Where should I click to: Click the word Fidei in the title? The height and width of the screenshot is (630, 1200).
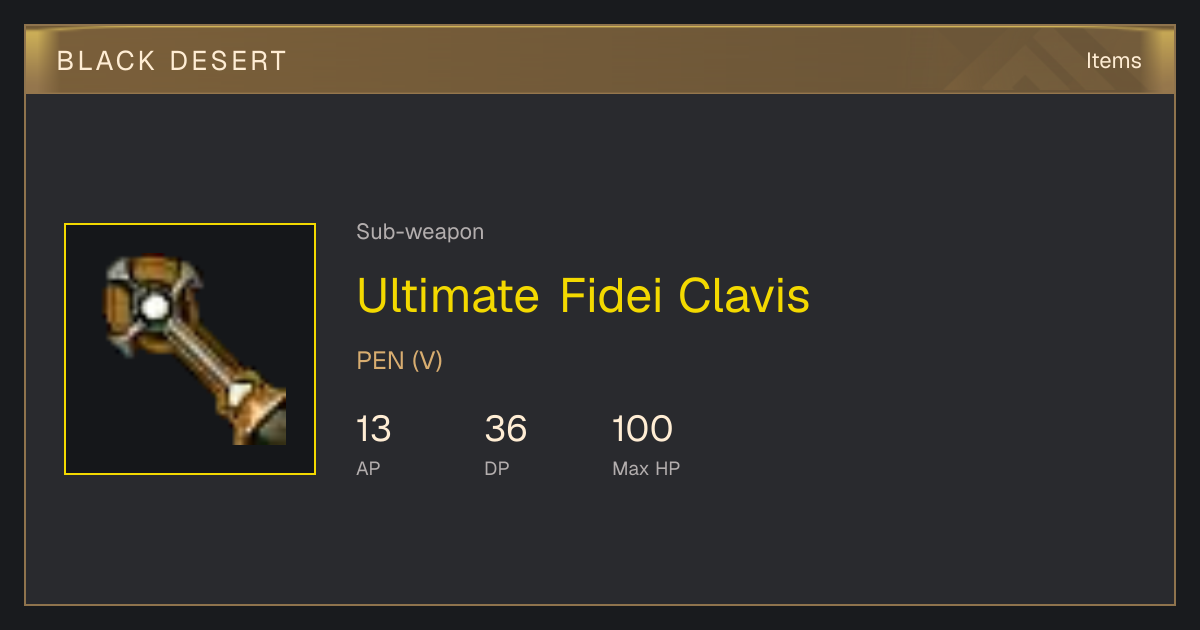610,295
